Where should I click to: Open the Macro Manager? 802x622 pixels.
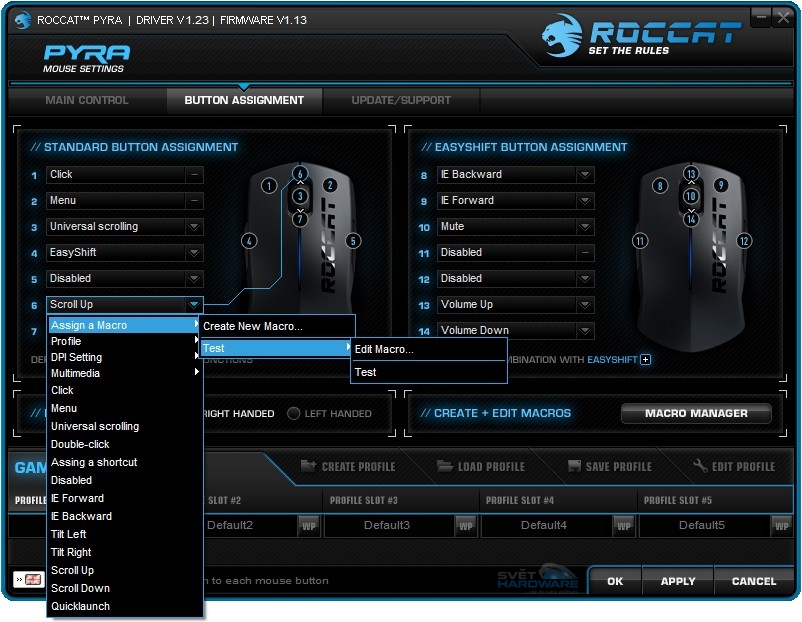pos(697,413)
